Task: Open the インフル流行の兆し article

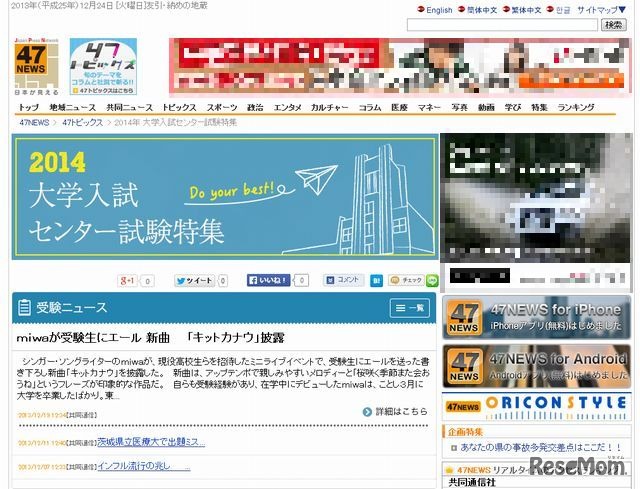Action: [x=144, y=466]
